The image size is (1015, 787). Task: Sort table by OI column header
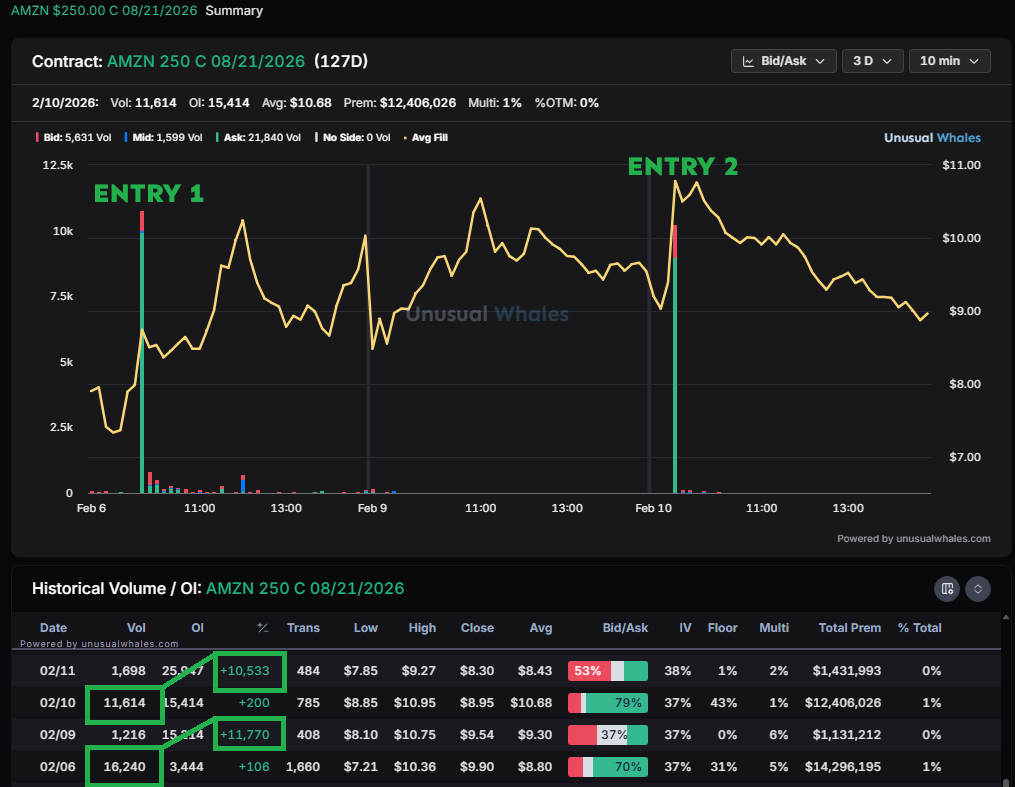(197, 628)
